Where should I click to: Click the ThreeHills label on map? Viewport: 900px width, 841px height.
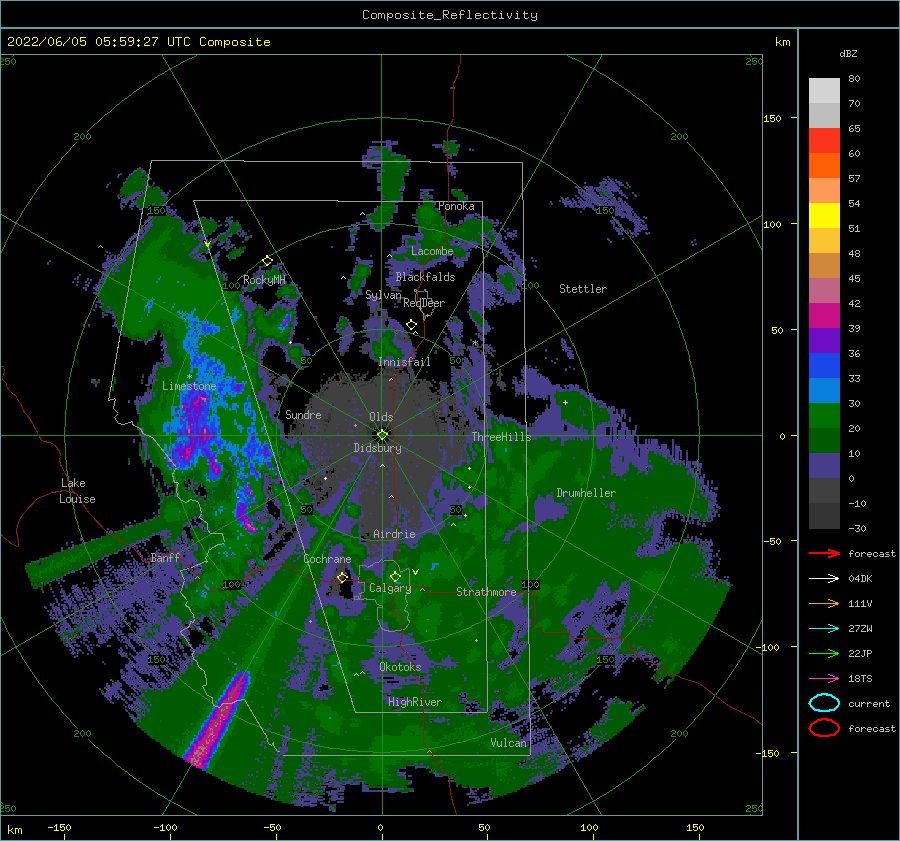[x=502, y=437]
